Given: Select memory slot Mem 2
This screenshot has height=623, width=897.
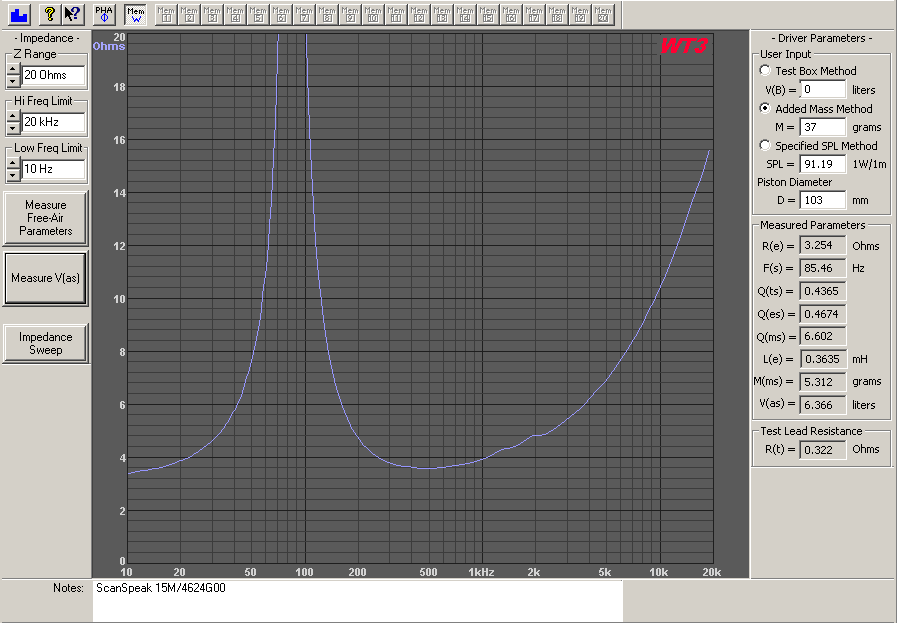Looking at the screenshot, I should click(x=189, y=14).
